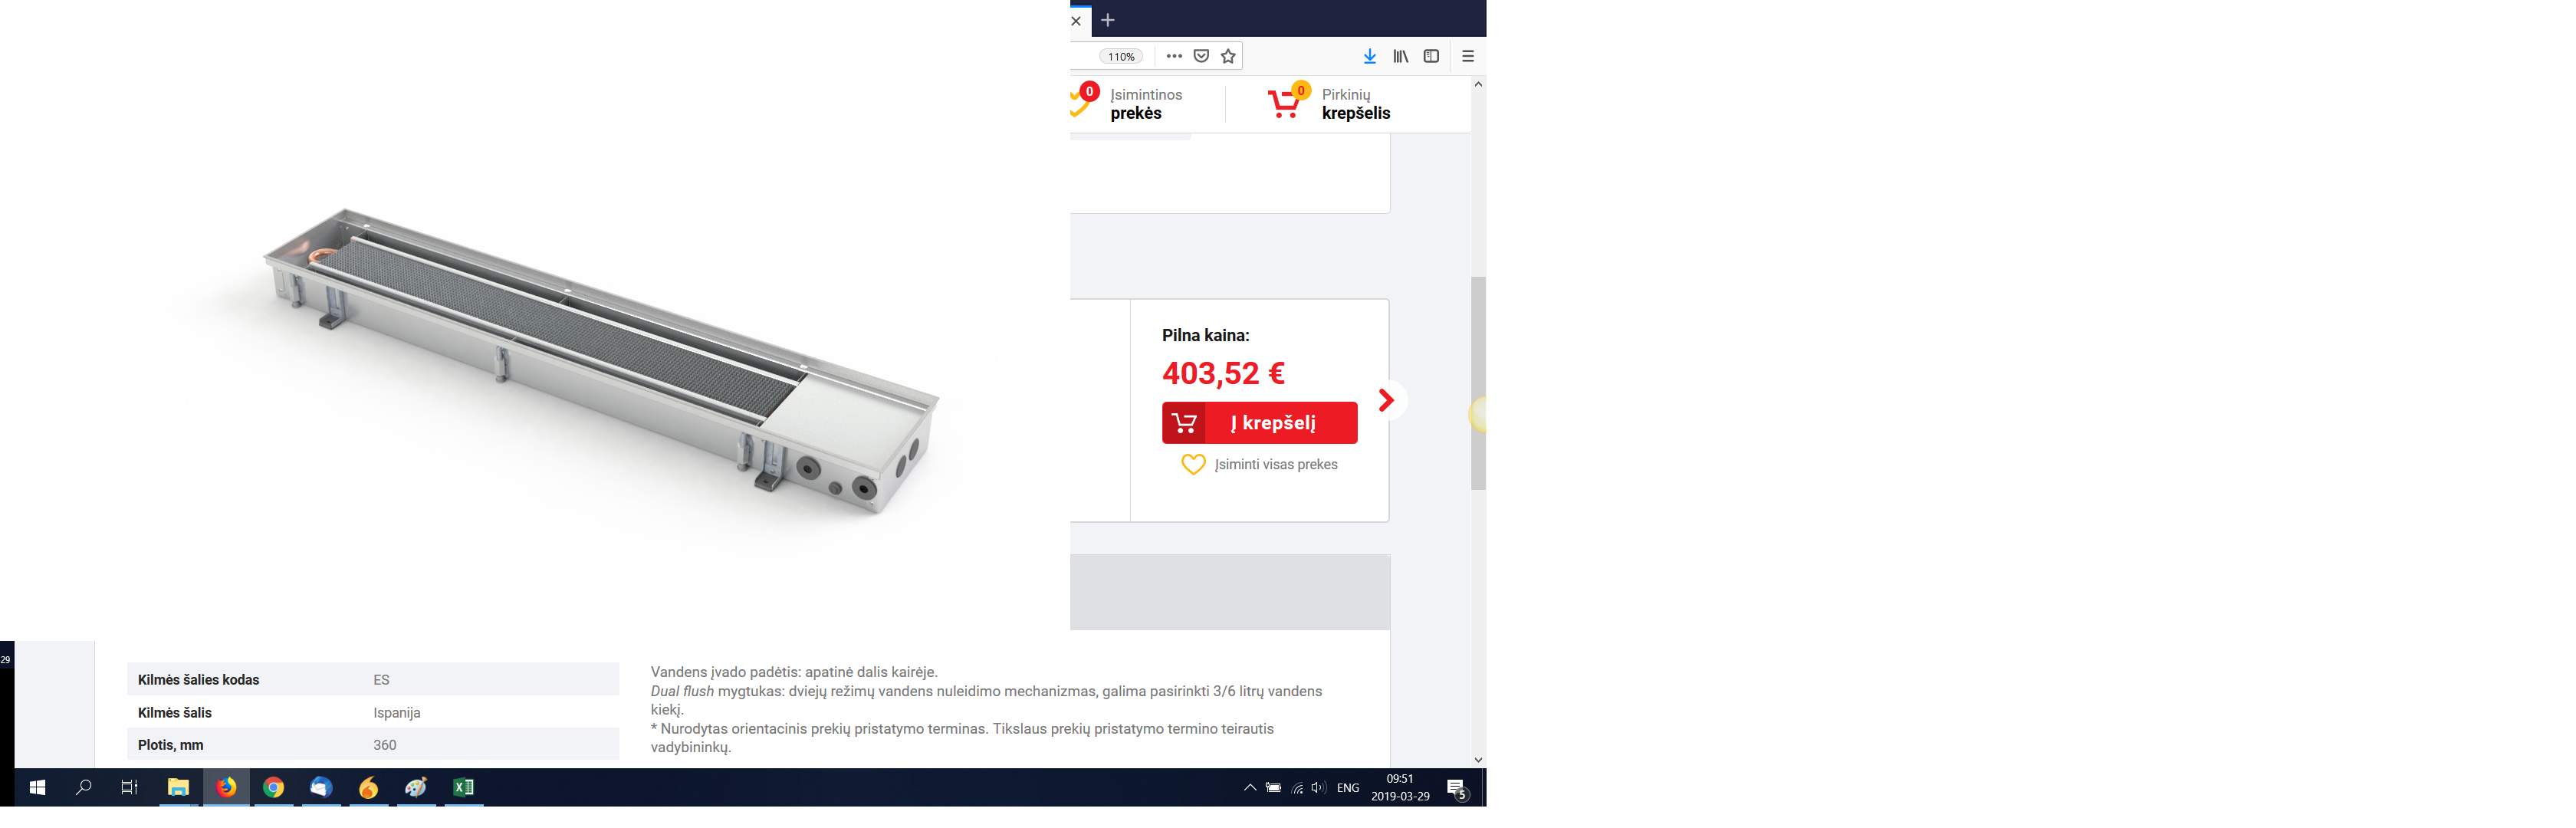Click the floor convector product image
Viewport: 2576px width, 828px height.
click(600, 362)
